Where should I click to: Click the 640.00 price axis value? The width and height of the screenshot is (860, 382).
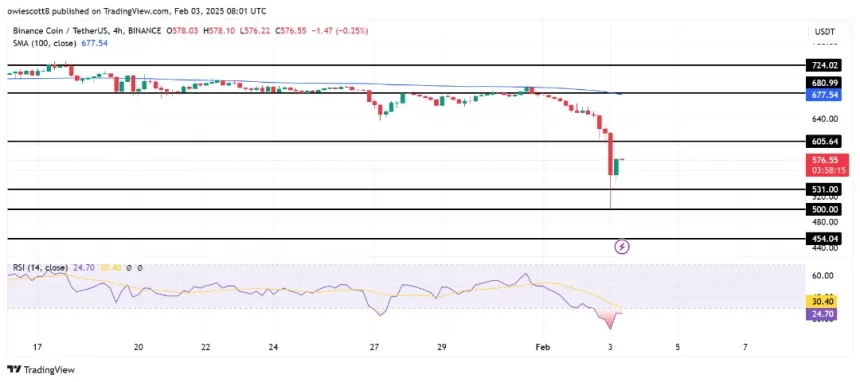[824, 119]
